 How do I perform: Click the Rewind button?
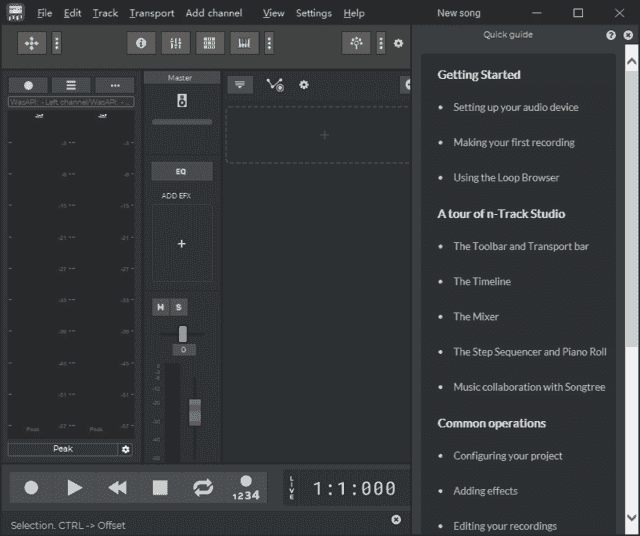pyautogui.click(x=117, y=488)
